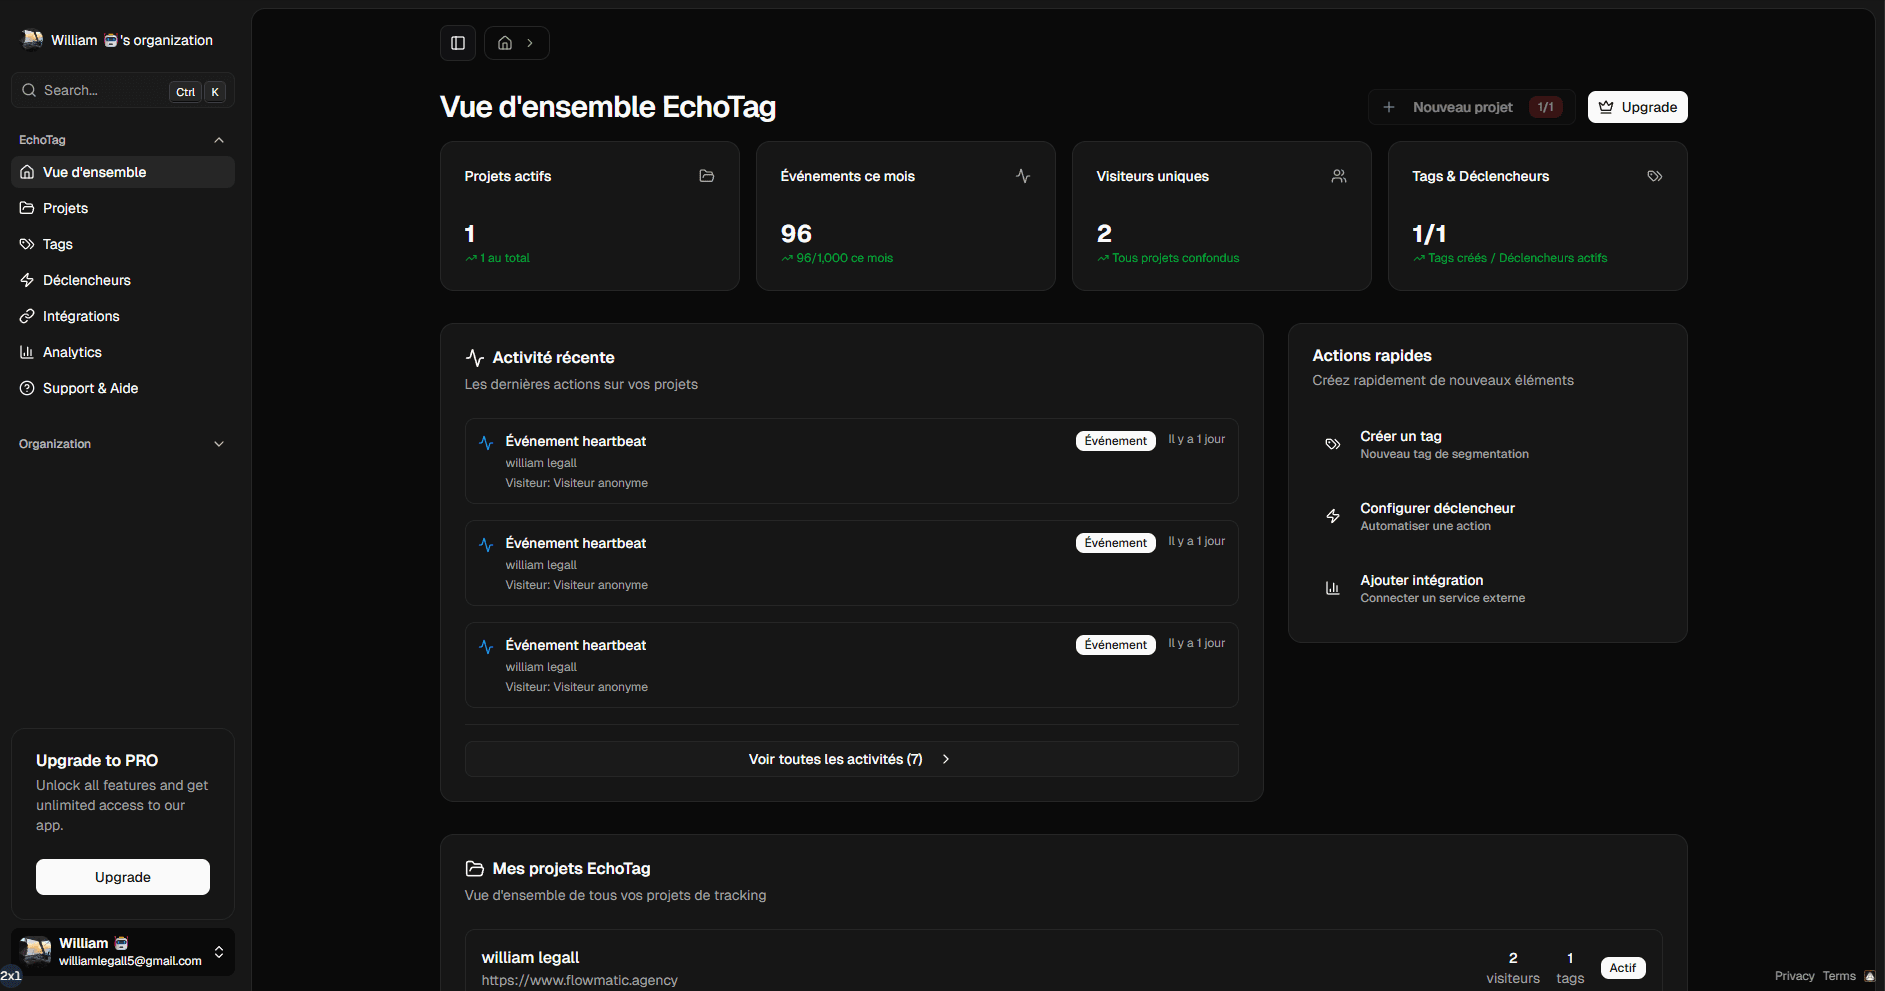Go to Analytics in the sidebar
This screenshot has height=991, width=1885.
(x=72, y=352)
